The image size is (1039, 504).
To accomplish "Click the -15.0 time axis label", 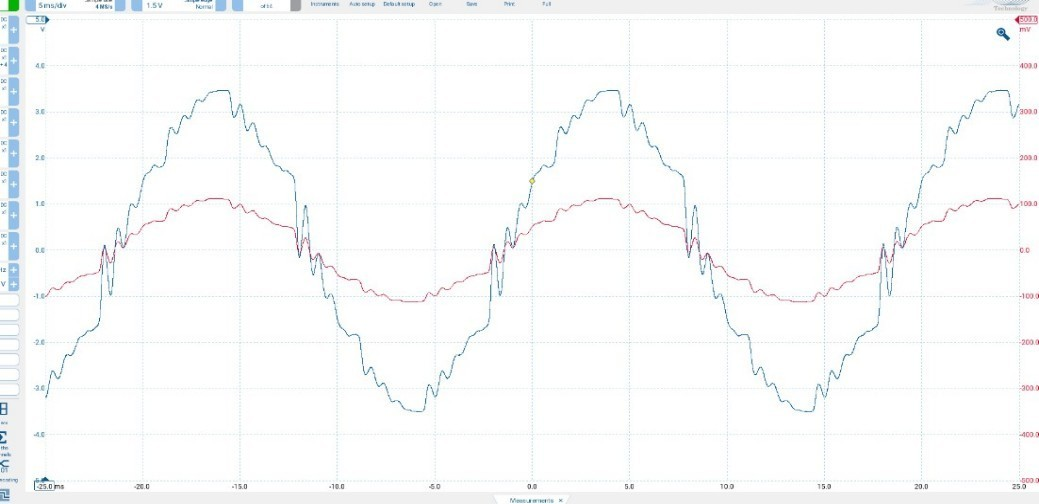I will pos(239,486).
